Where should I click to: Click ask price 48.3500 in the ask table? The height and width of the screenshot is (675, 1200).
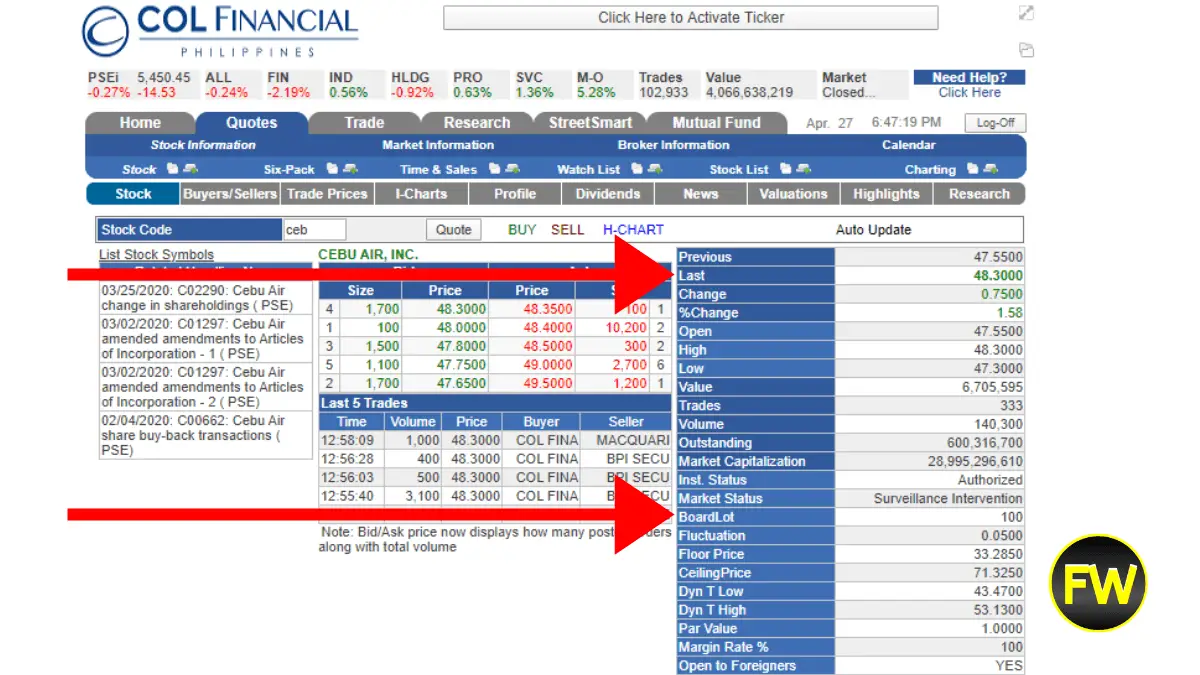(x=548, y=309)
